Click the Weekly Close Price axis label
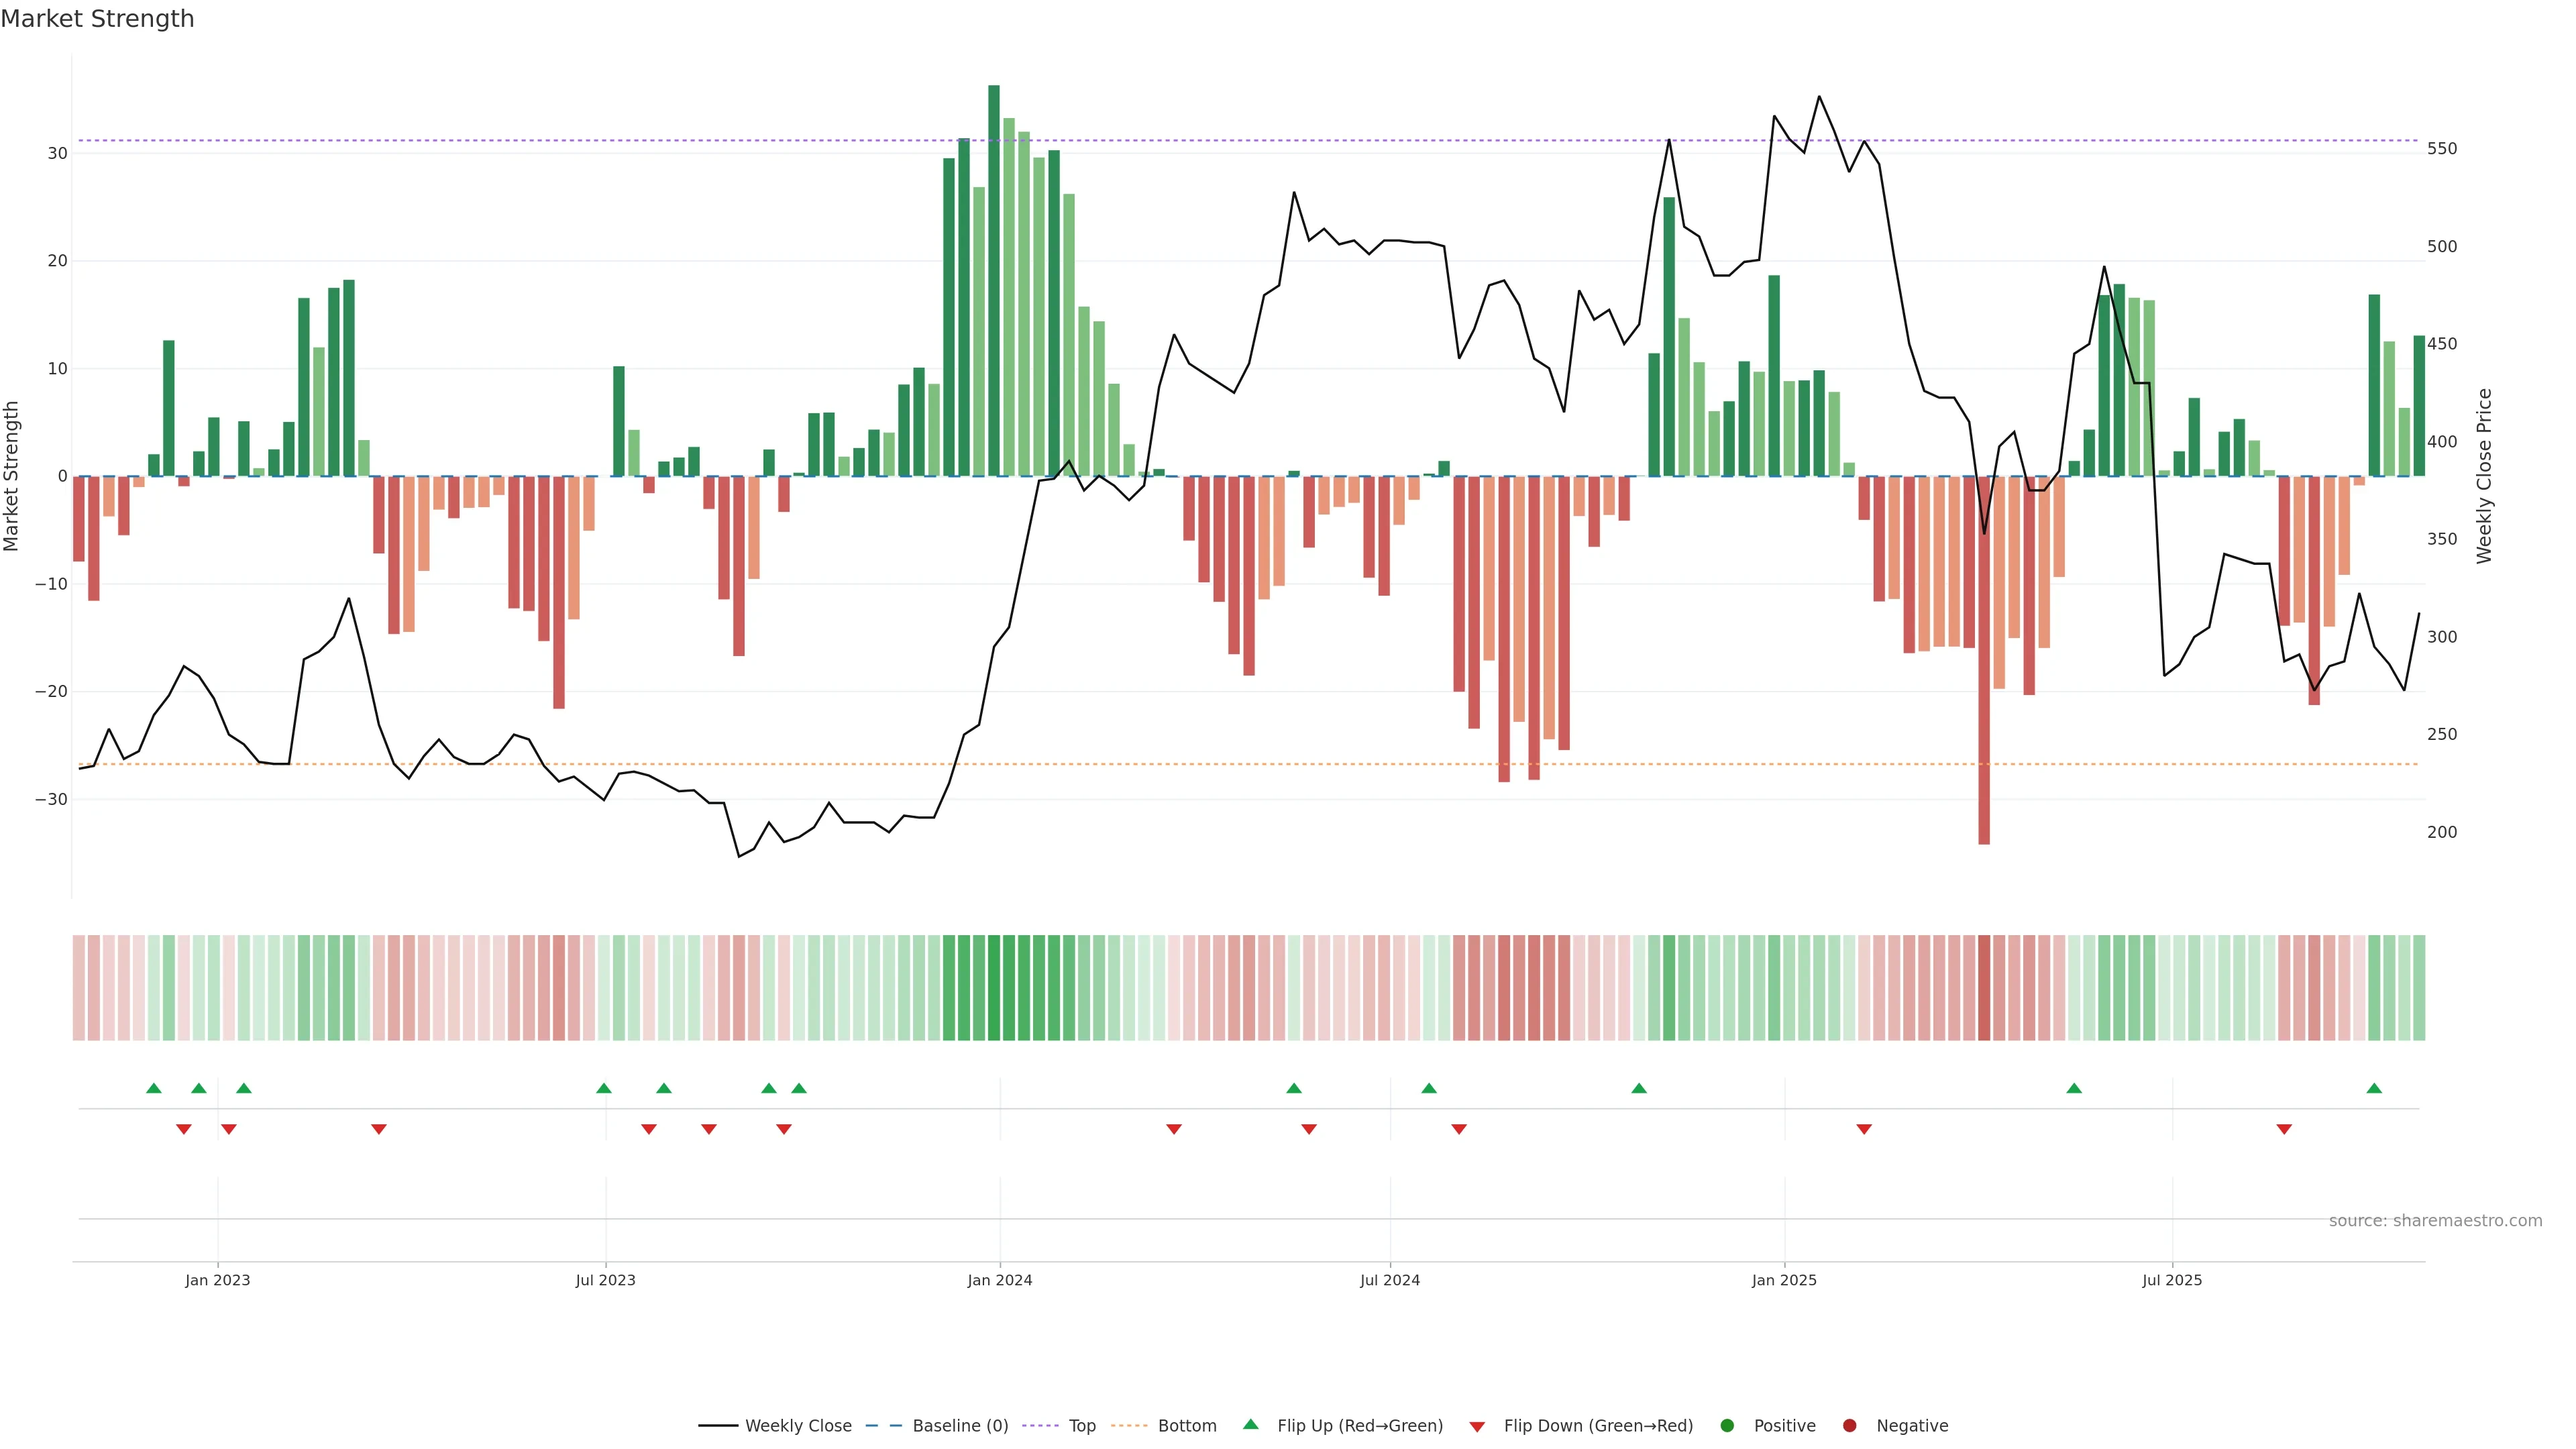The height and width of the screenshot is (1449, 2576). pos(2484,476)
